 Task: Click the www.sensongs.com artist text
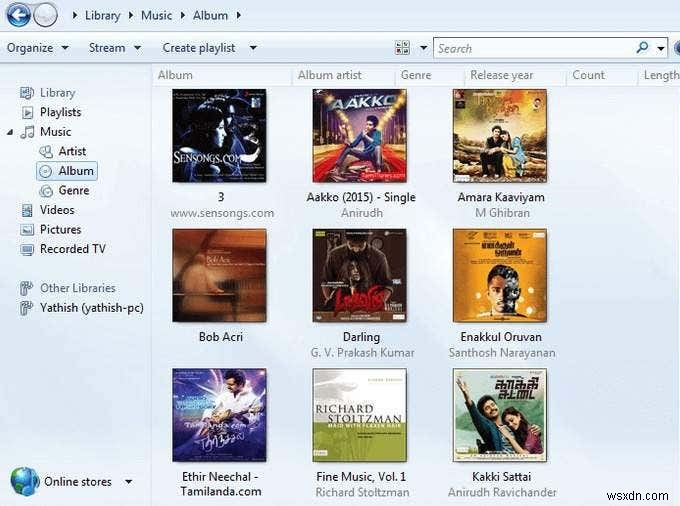click(222, 213)
